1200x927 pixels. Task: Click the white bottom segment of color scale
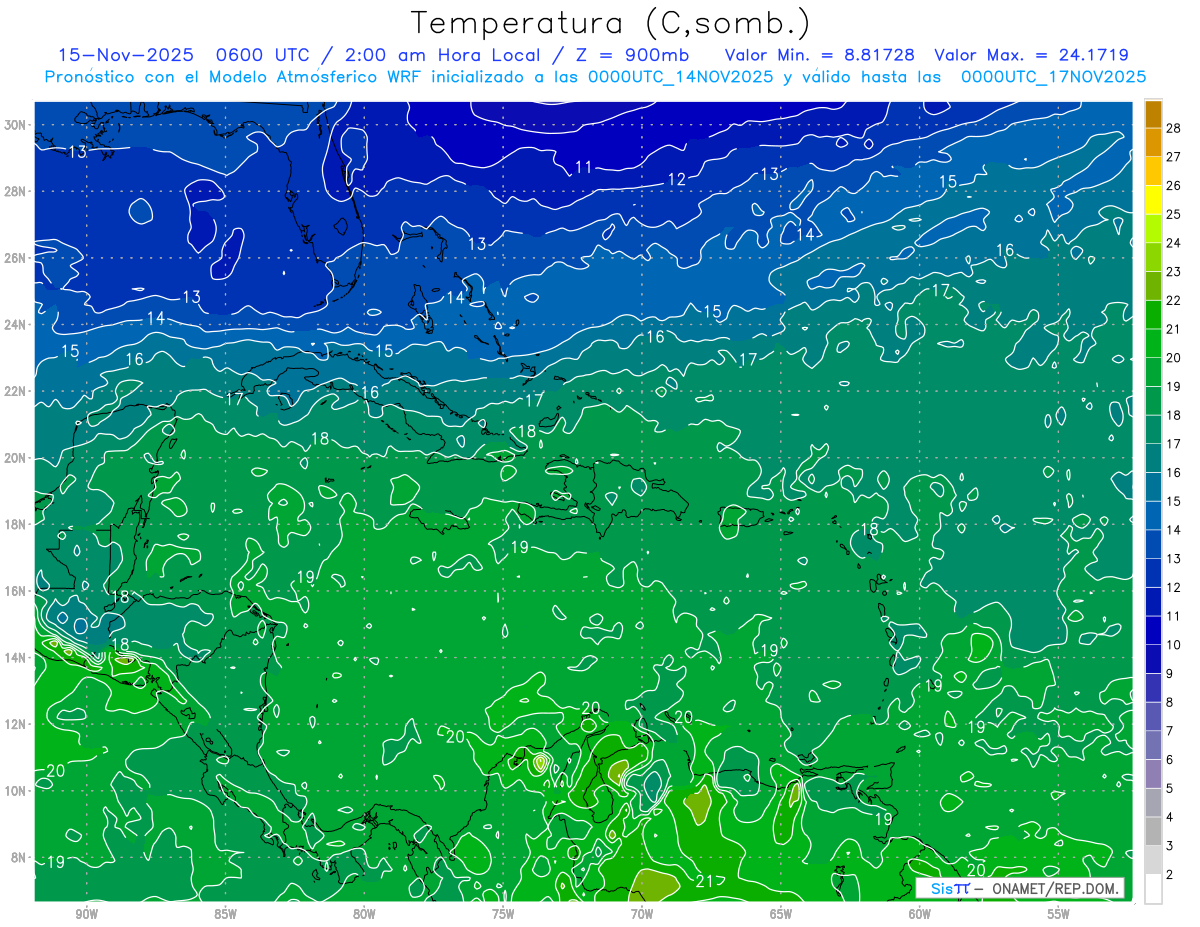[1153, 888]
